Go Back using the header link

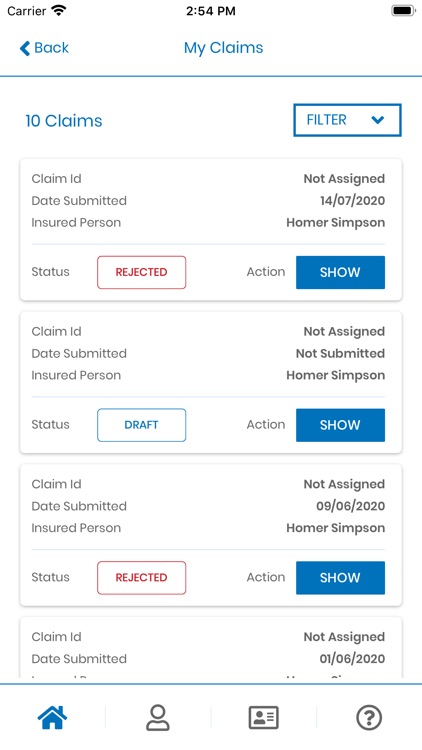pyautogui.click(x=44, y=48)
